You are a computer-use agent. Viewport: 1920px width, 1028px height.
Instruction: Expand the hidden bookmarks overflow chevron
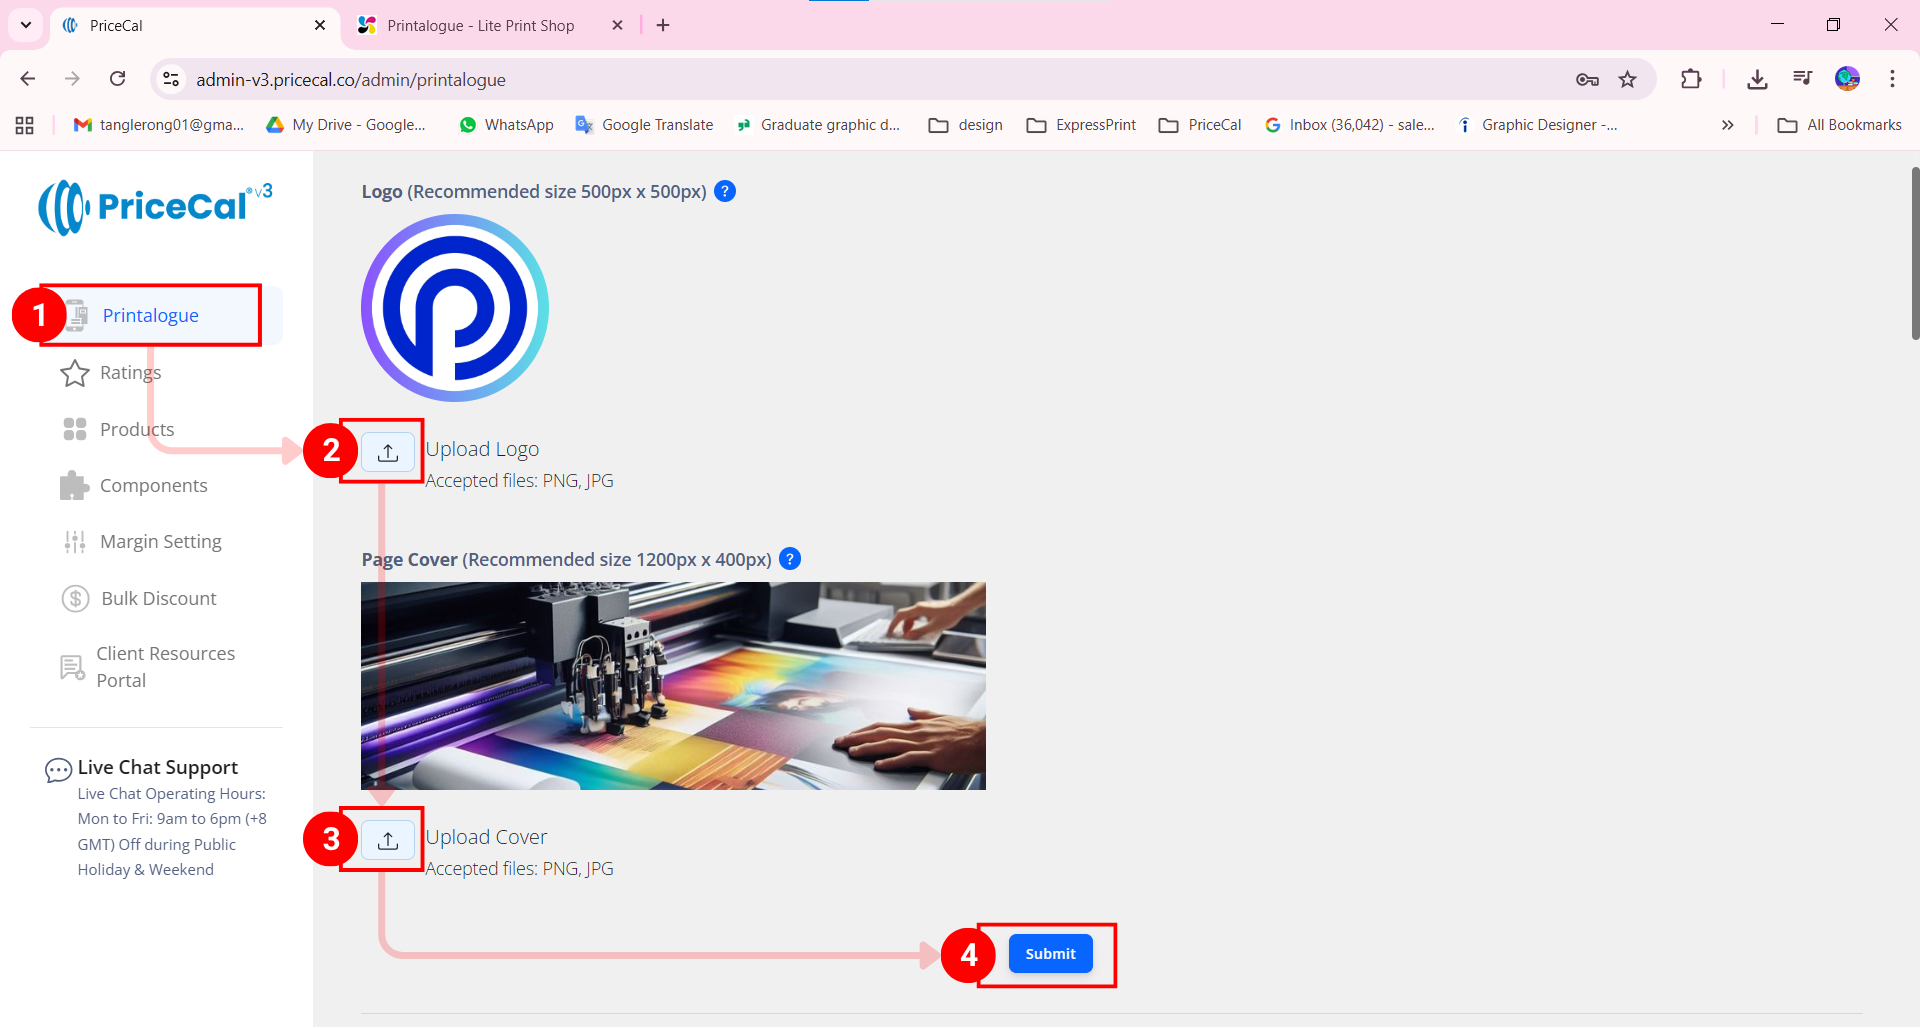click(1727, 125)
